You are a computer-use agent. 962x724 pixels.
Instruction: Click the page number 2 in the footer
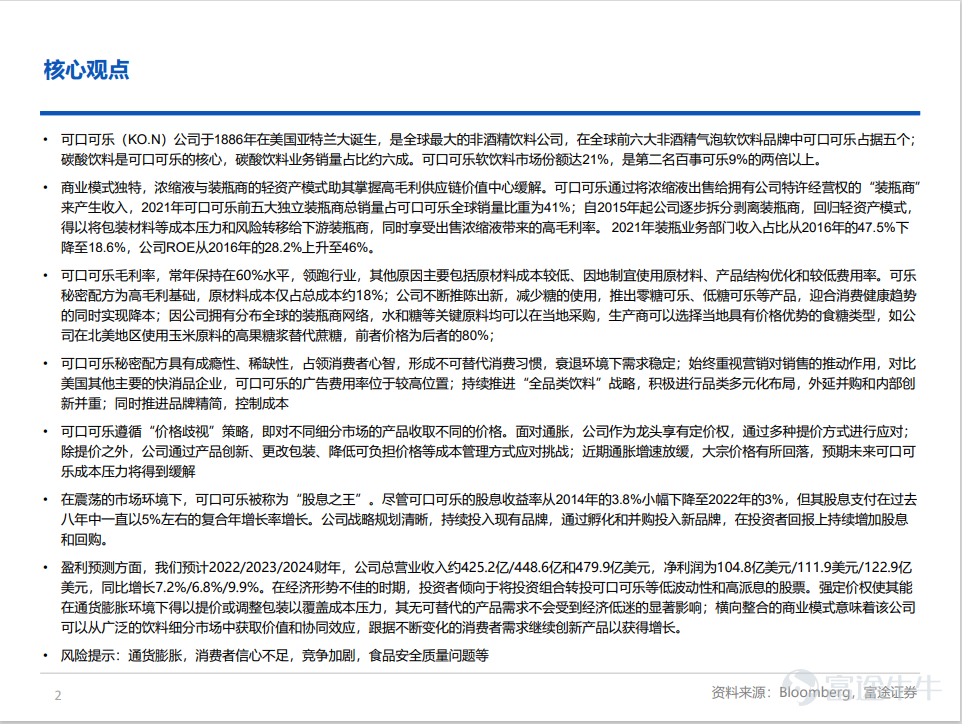coord(58,695)
